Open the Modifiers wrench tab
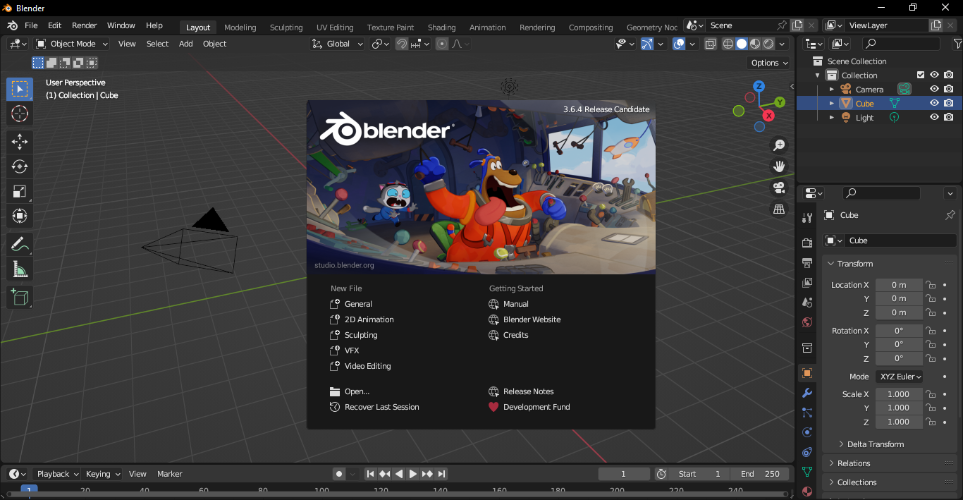The image size is (963, 500). pos(807,393)
